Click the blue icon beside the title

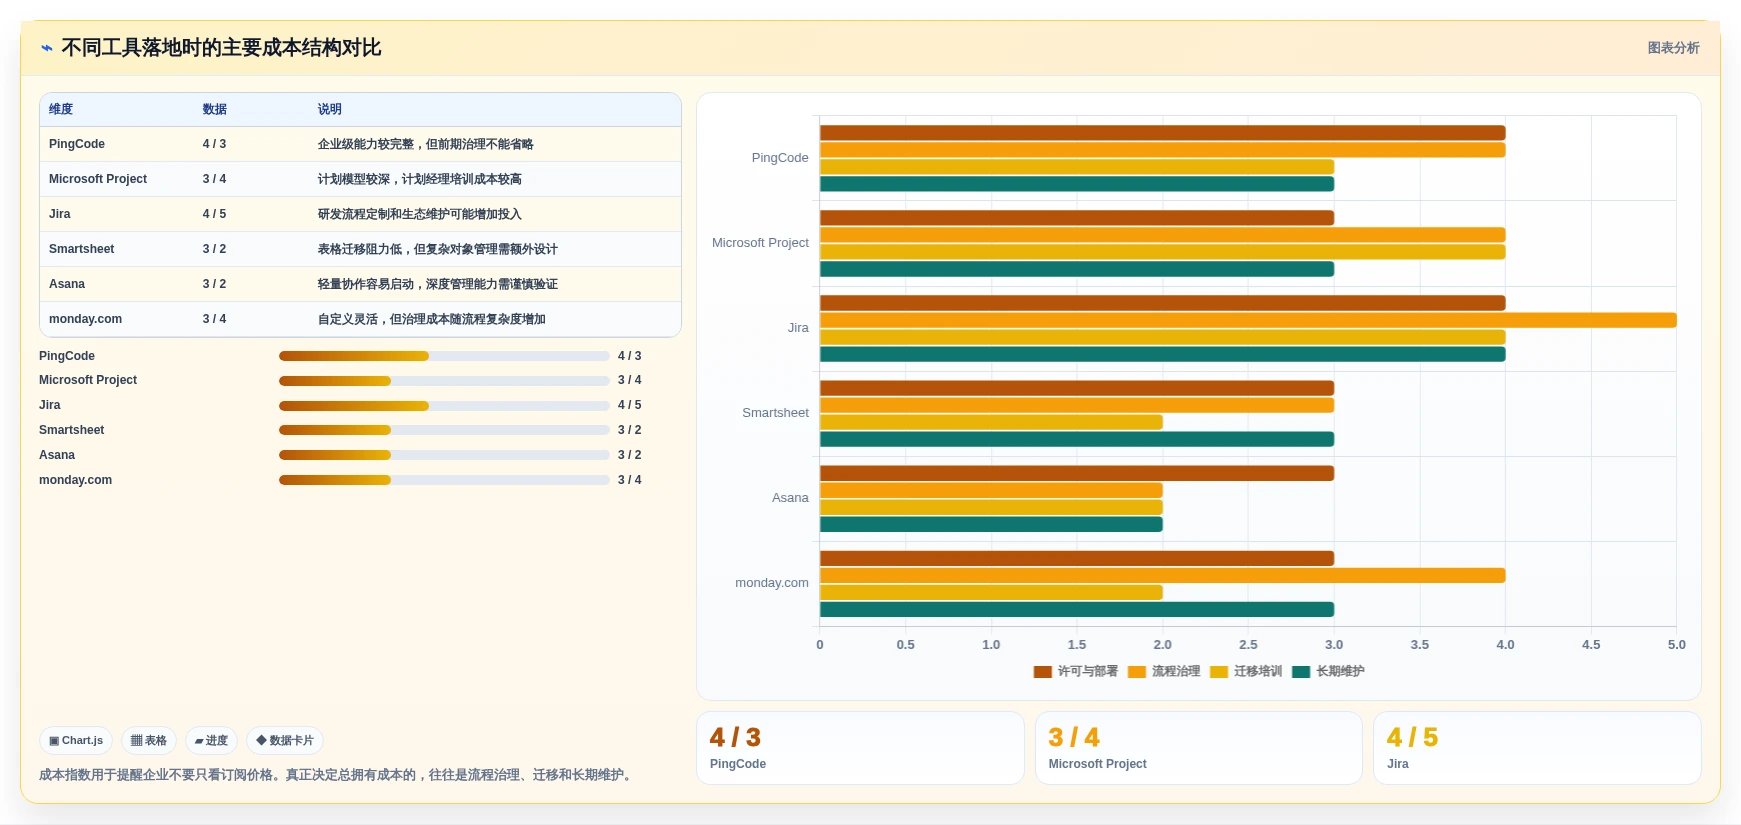[46, 48]
